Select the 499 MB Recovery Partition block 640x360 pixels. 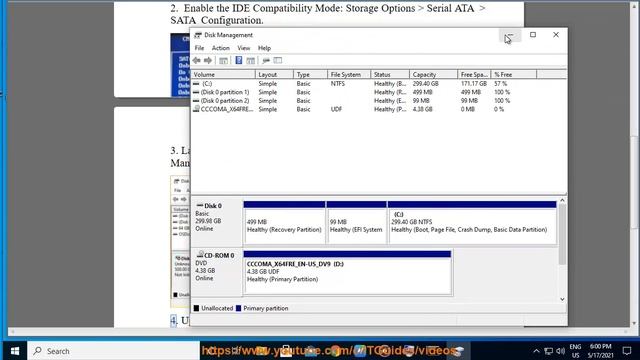[284, 222]
